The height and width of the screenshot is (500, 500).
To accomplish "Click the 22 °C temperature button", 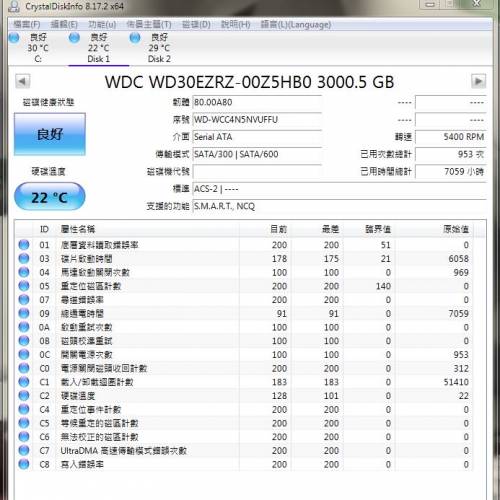I will click(50, 197).
